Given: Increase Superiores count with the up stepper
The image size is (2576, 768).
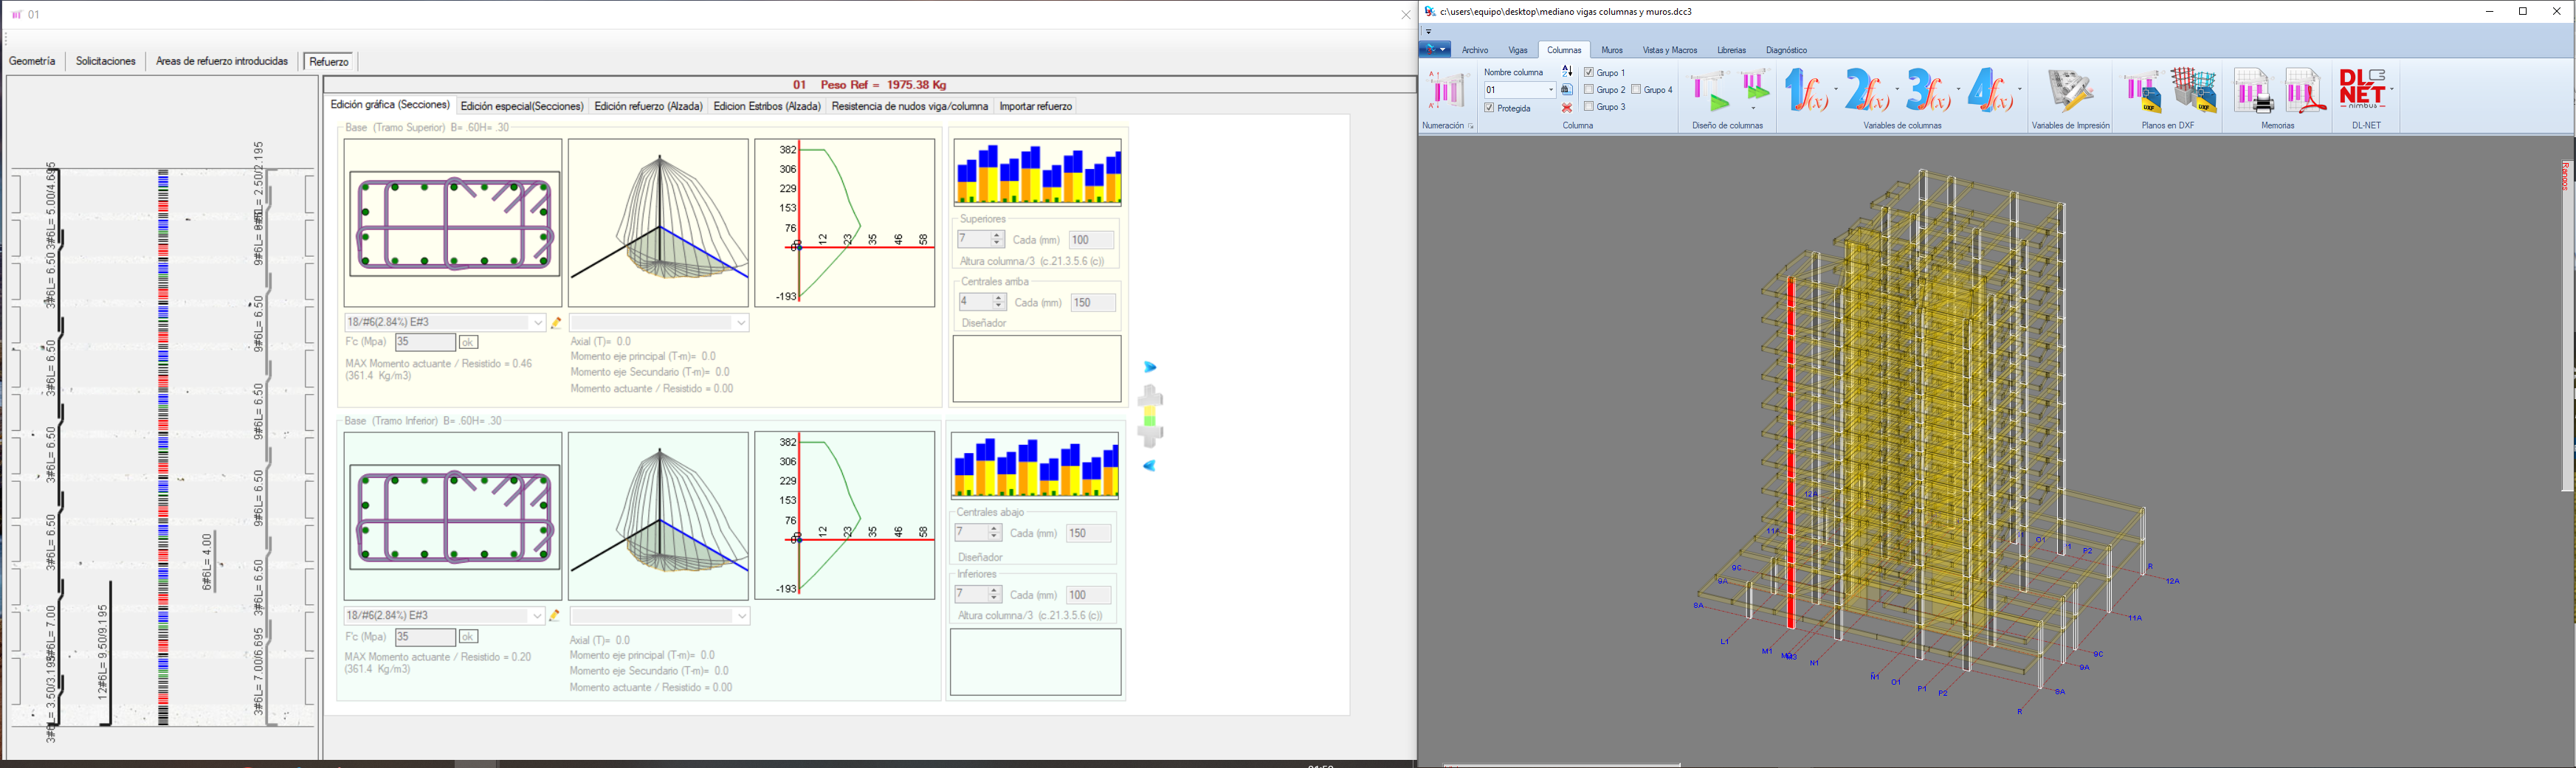Looking at the screenshot, I should [997, 235].
